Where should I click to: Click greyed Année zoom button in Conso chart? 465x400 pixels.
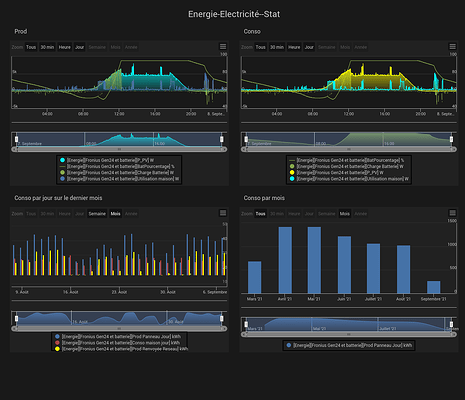point(360,47)
